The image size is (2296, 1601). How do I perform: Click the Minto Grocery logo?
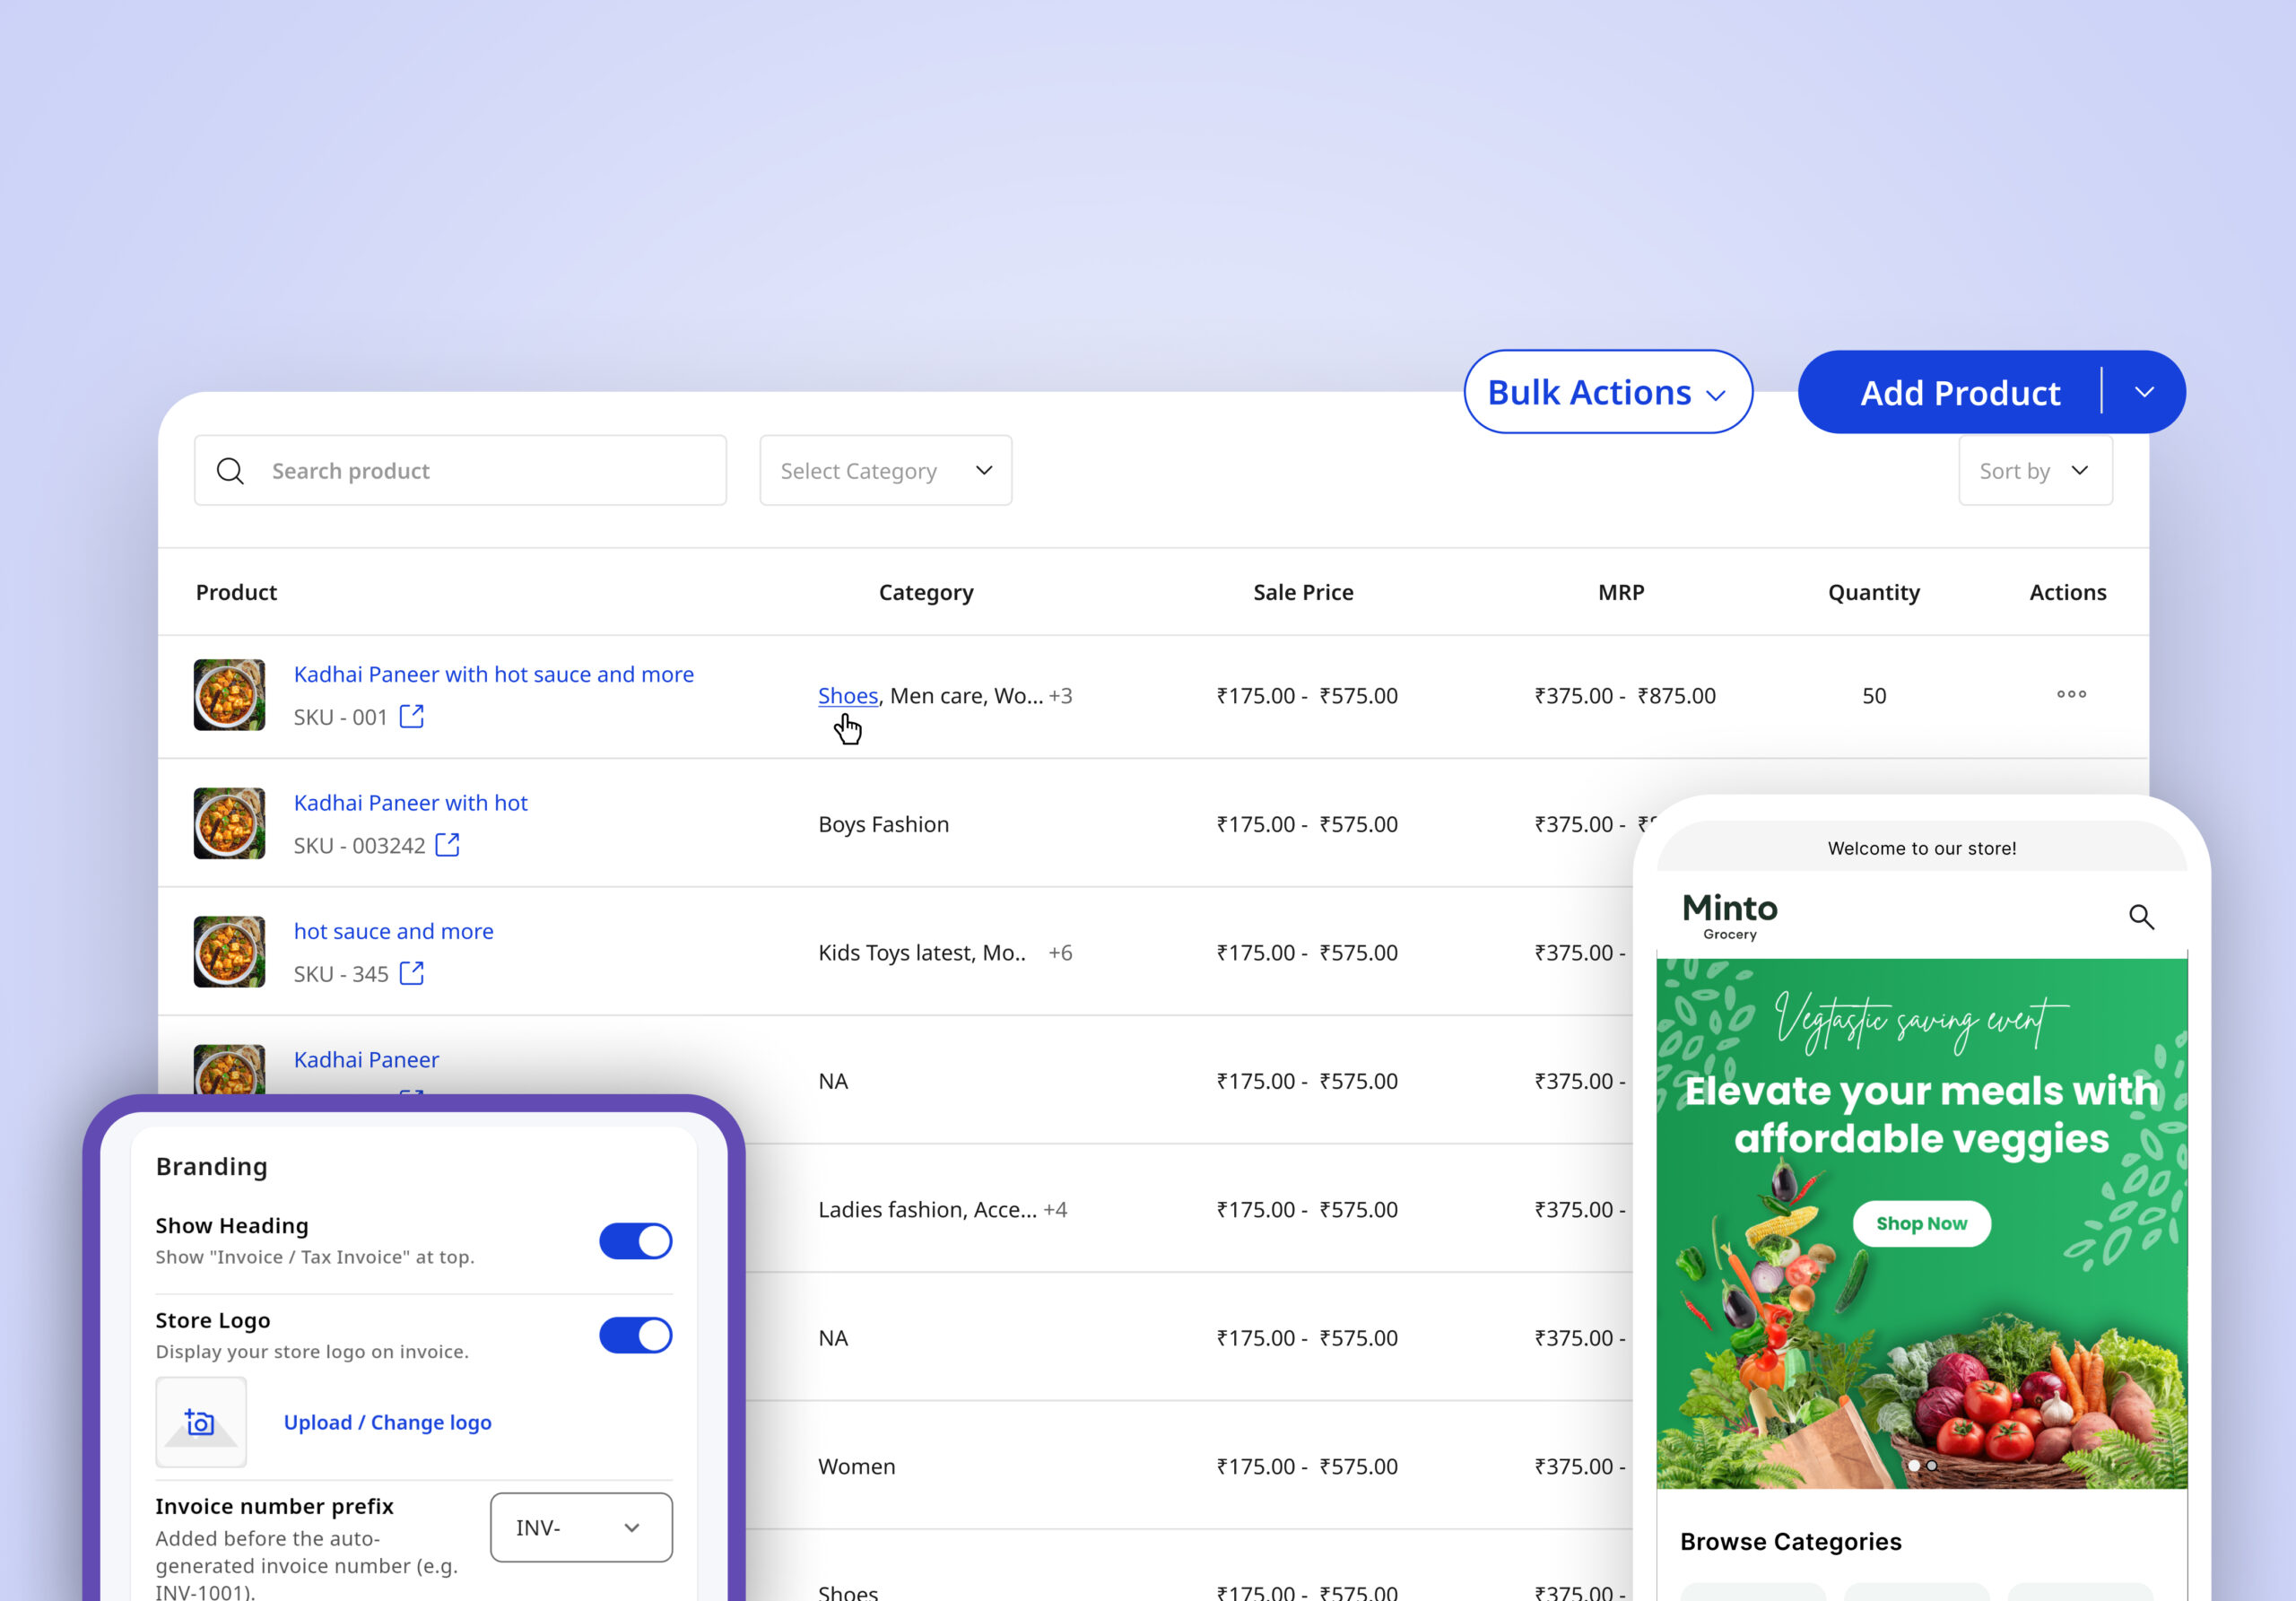1729,916
